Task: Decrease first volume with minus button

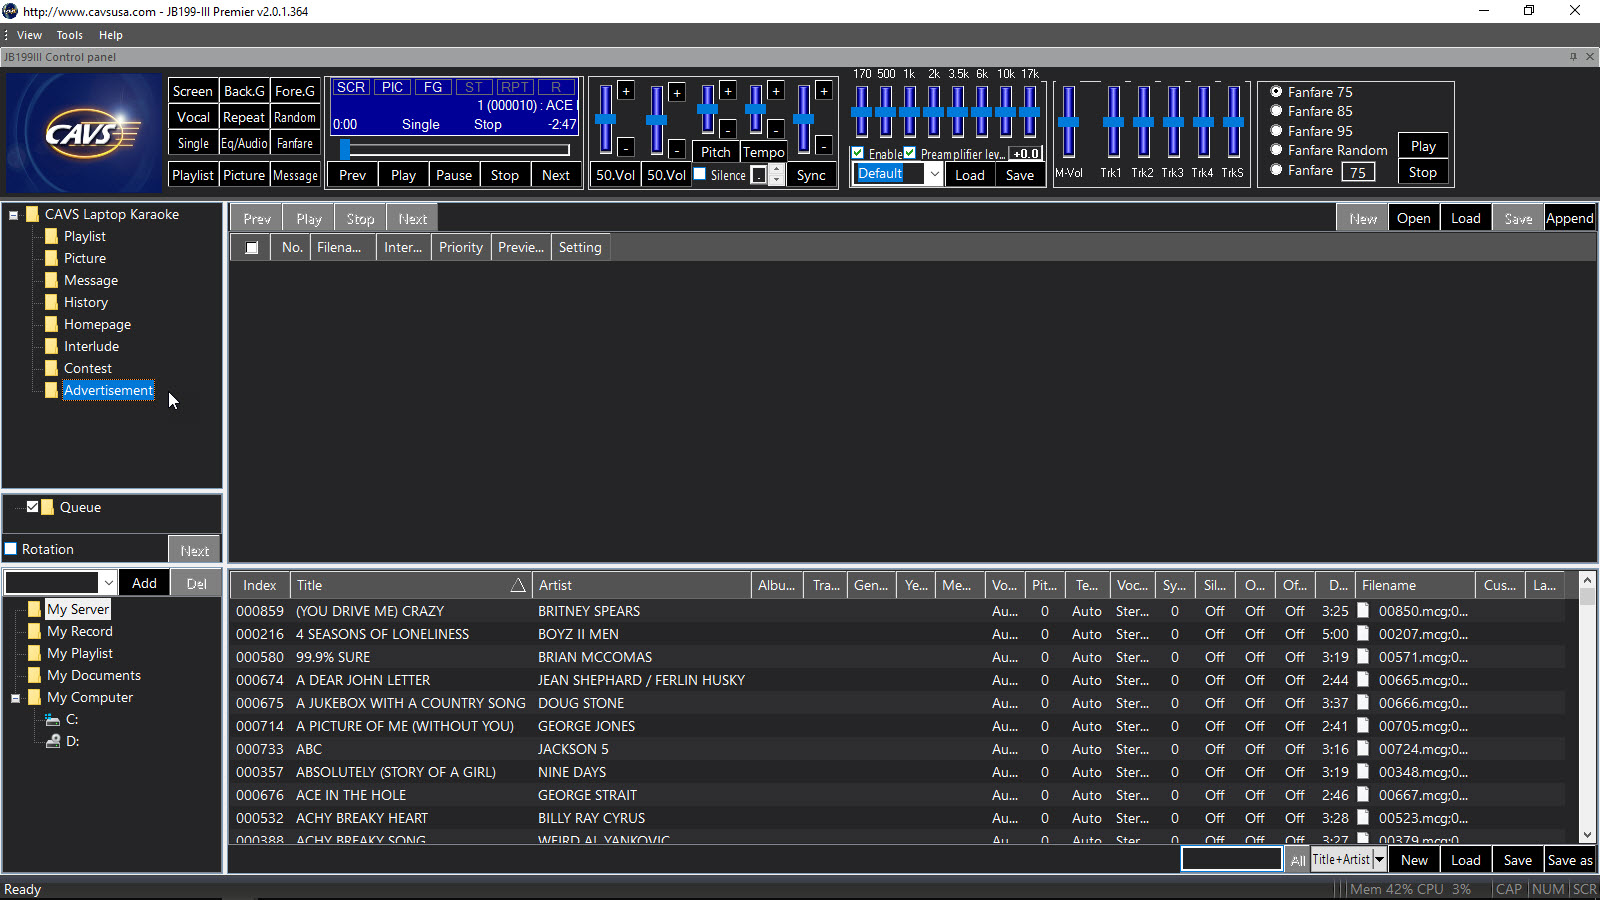Action: pyautogui.click(x=626, y=147)
